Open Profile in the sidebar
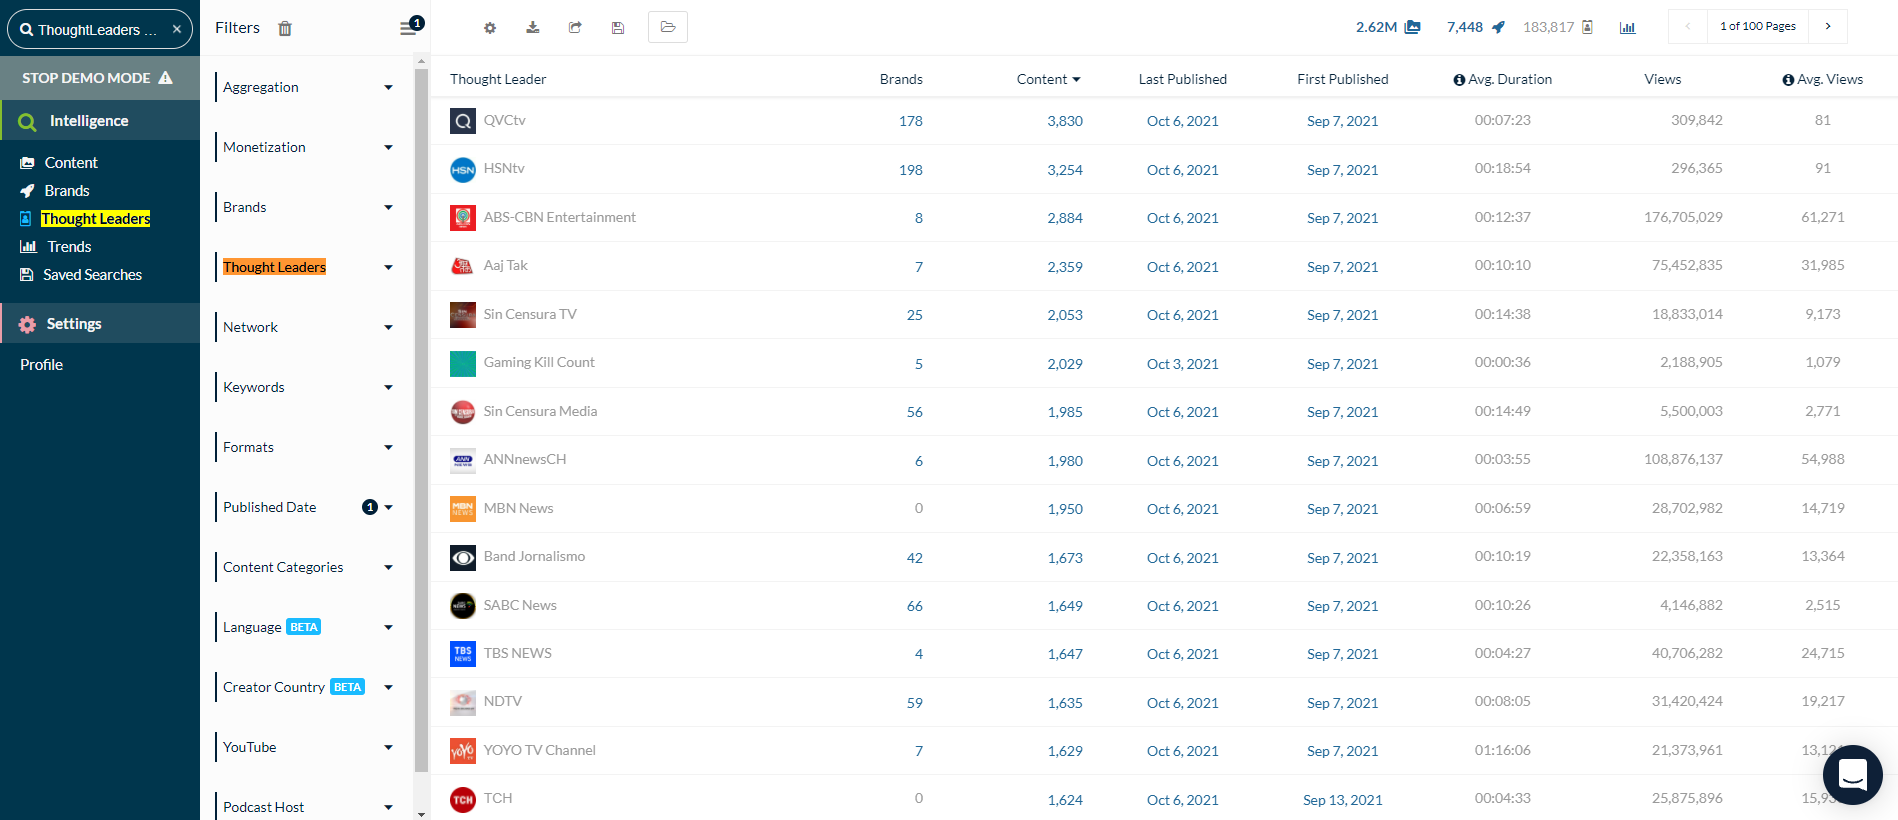The width and height of the screenshot is (1898, 820). click(41, 365)
